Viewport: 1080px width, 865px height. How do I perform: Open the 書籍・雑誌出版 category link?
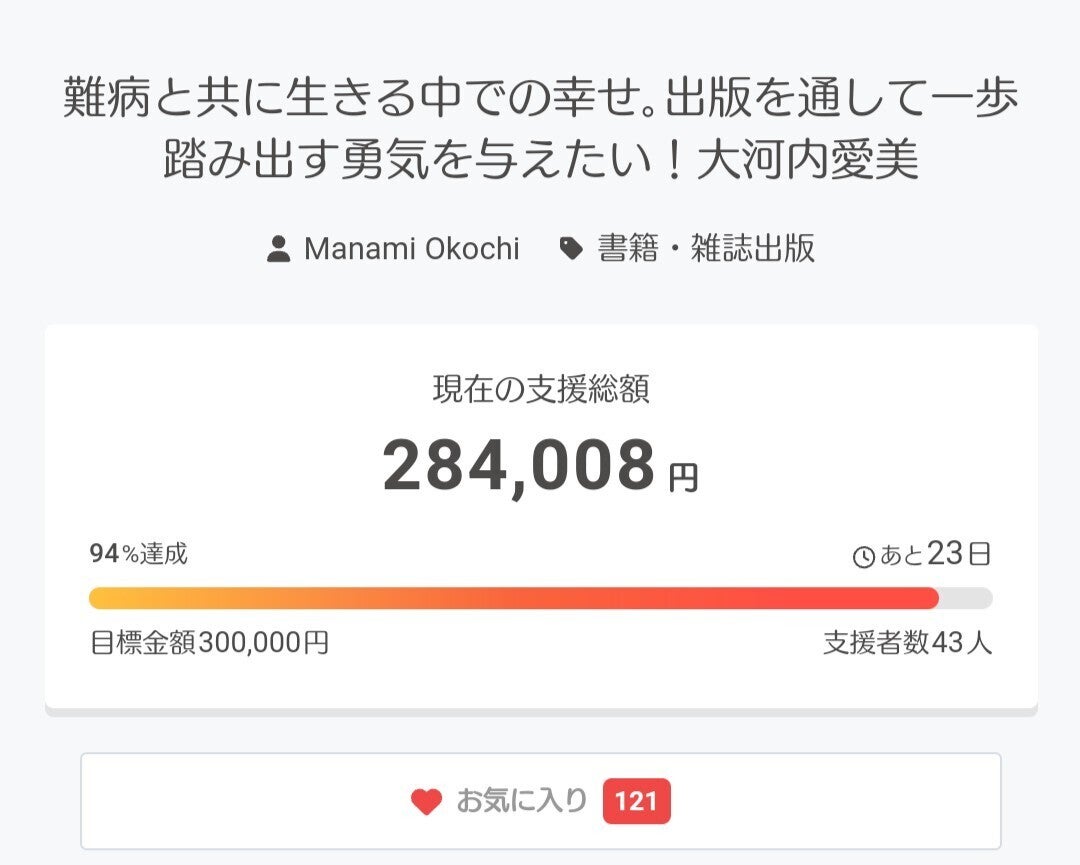[x=706, y=249]
